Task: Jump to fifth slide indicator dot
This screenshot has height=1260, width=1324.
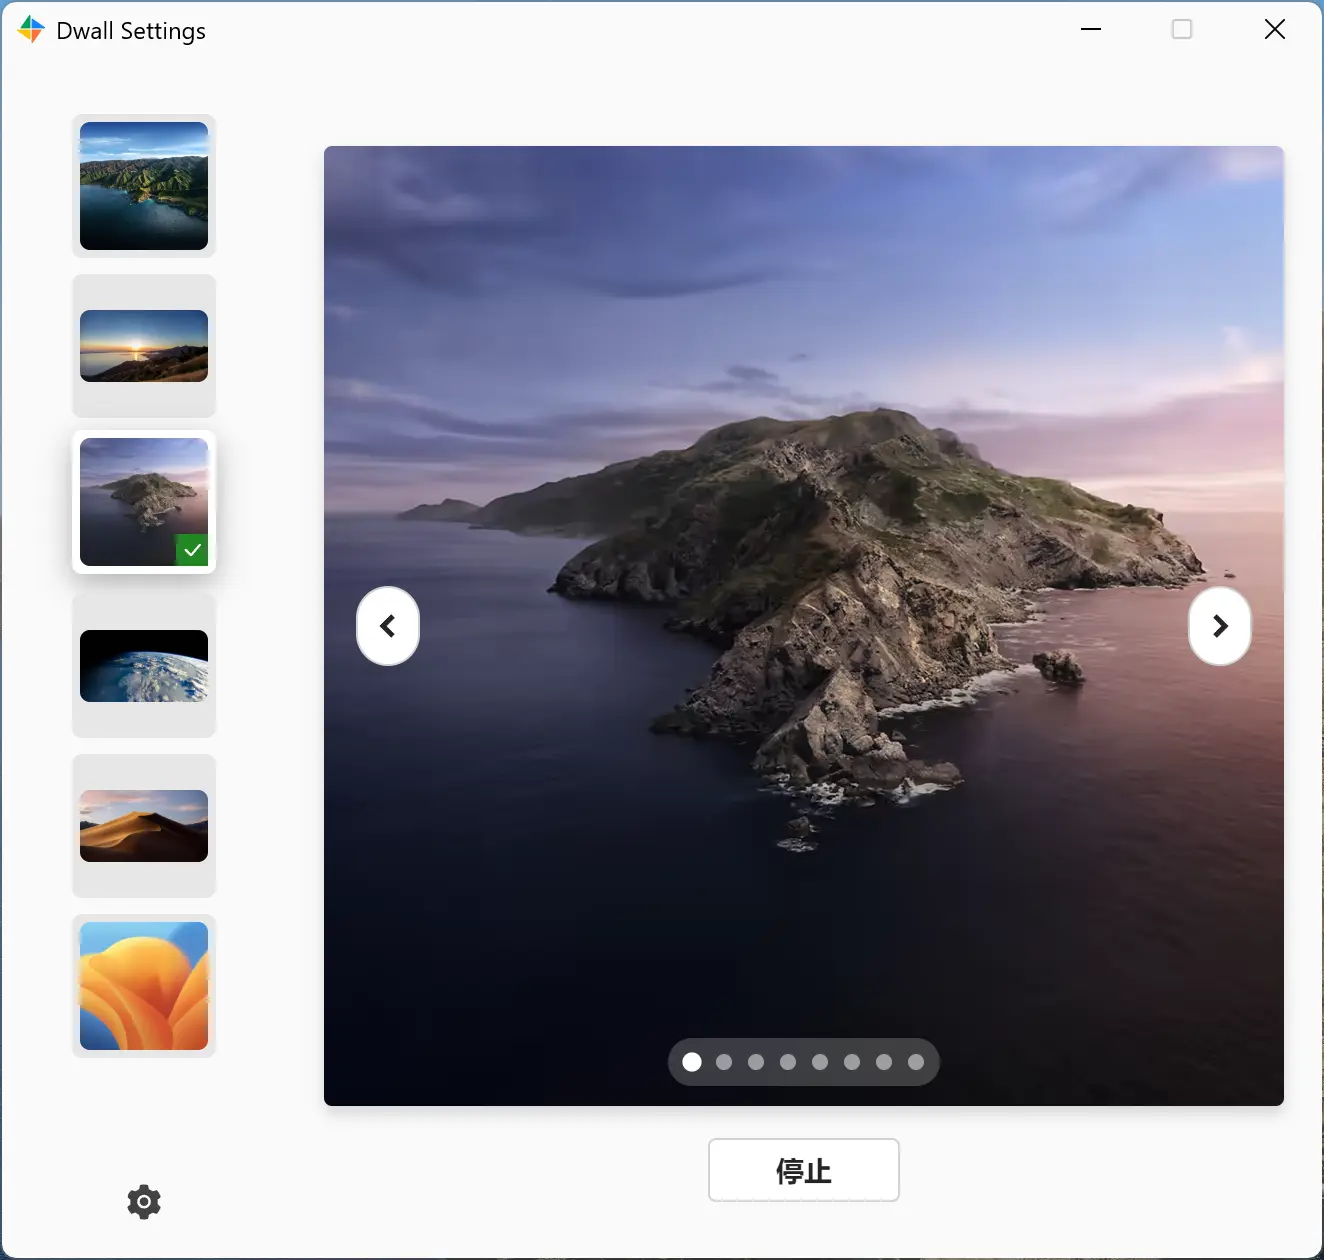Action: point(820,1062)
